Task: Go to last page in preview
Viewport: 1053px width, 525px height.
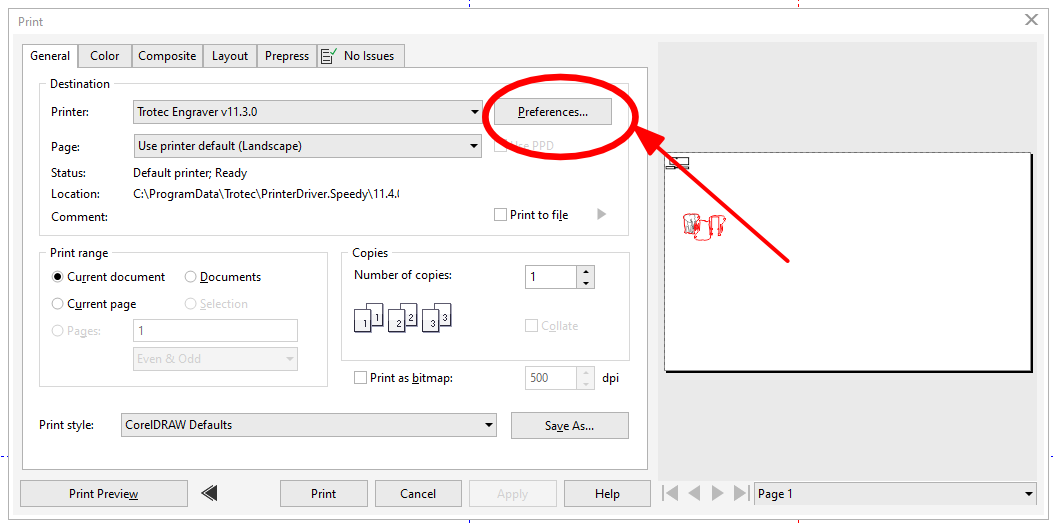Action: pos(741,493)
